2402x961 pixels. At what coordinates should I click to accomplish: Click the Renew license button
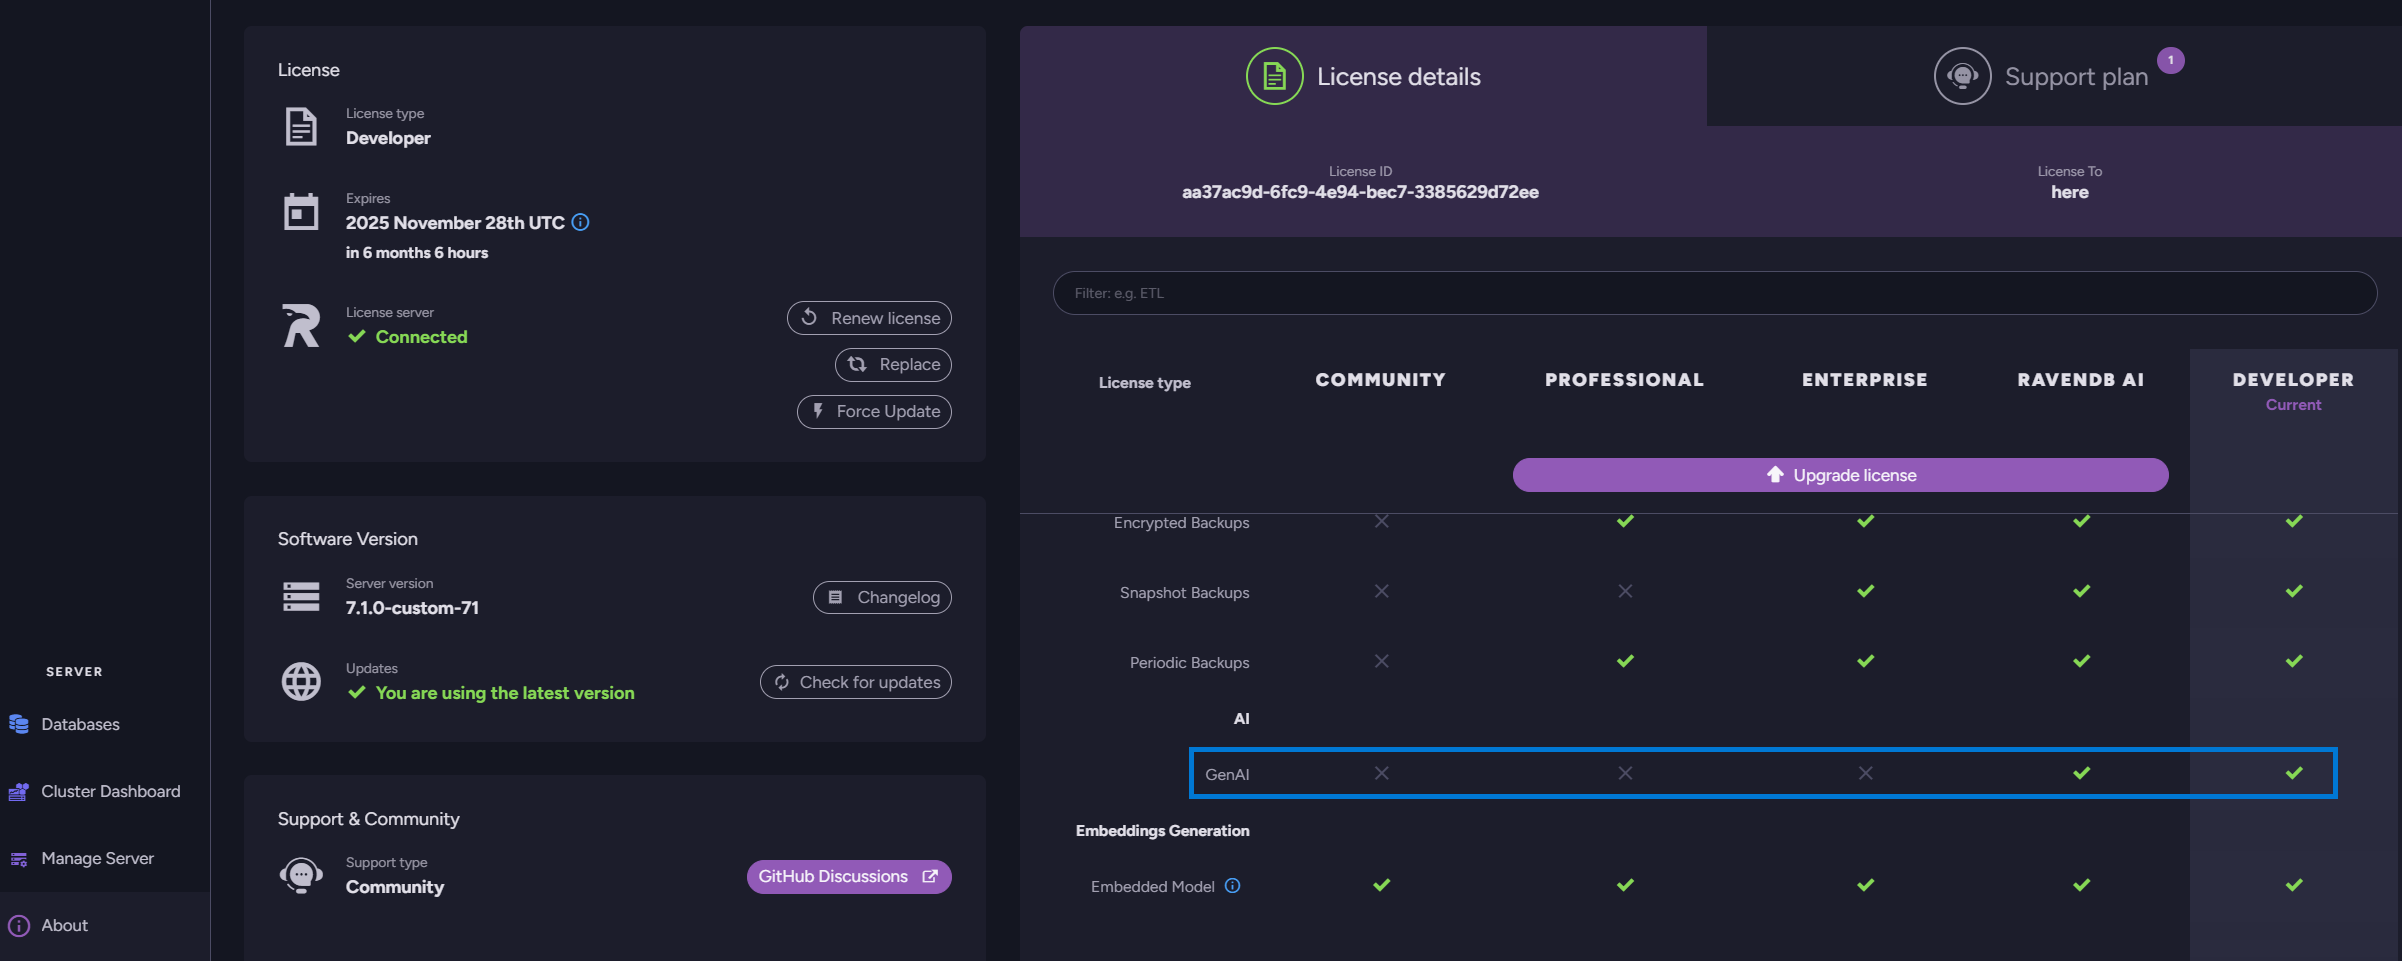pos(868,318)
